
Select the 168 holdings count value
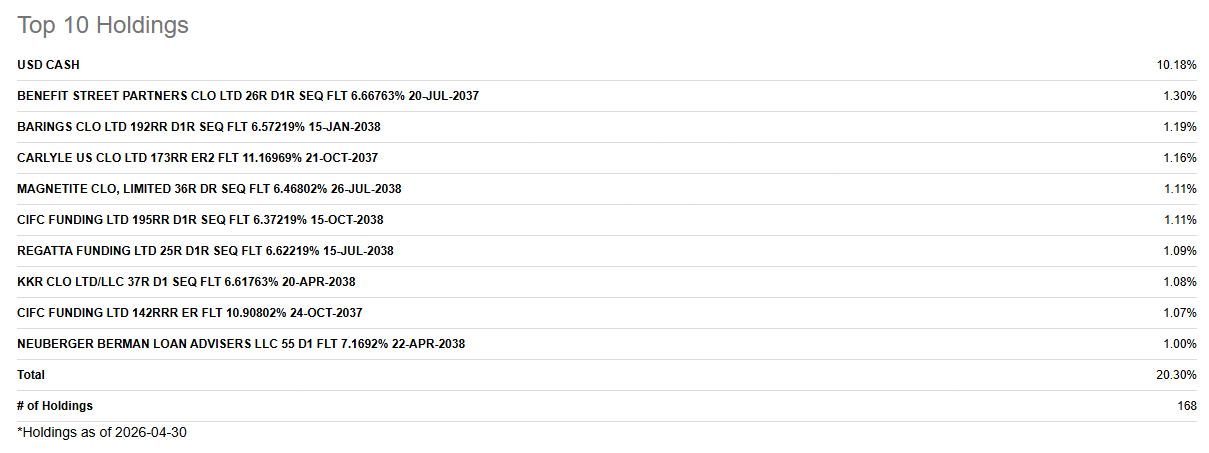click(x=1187, y=406)
